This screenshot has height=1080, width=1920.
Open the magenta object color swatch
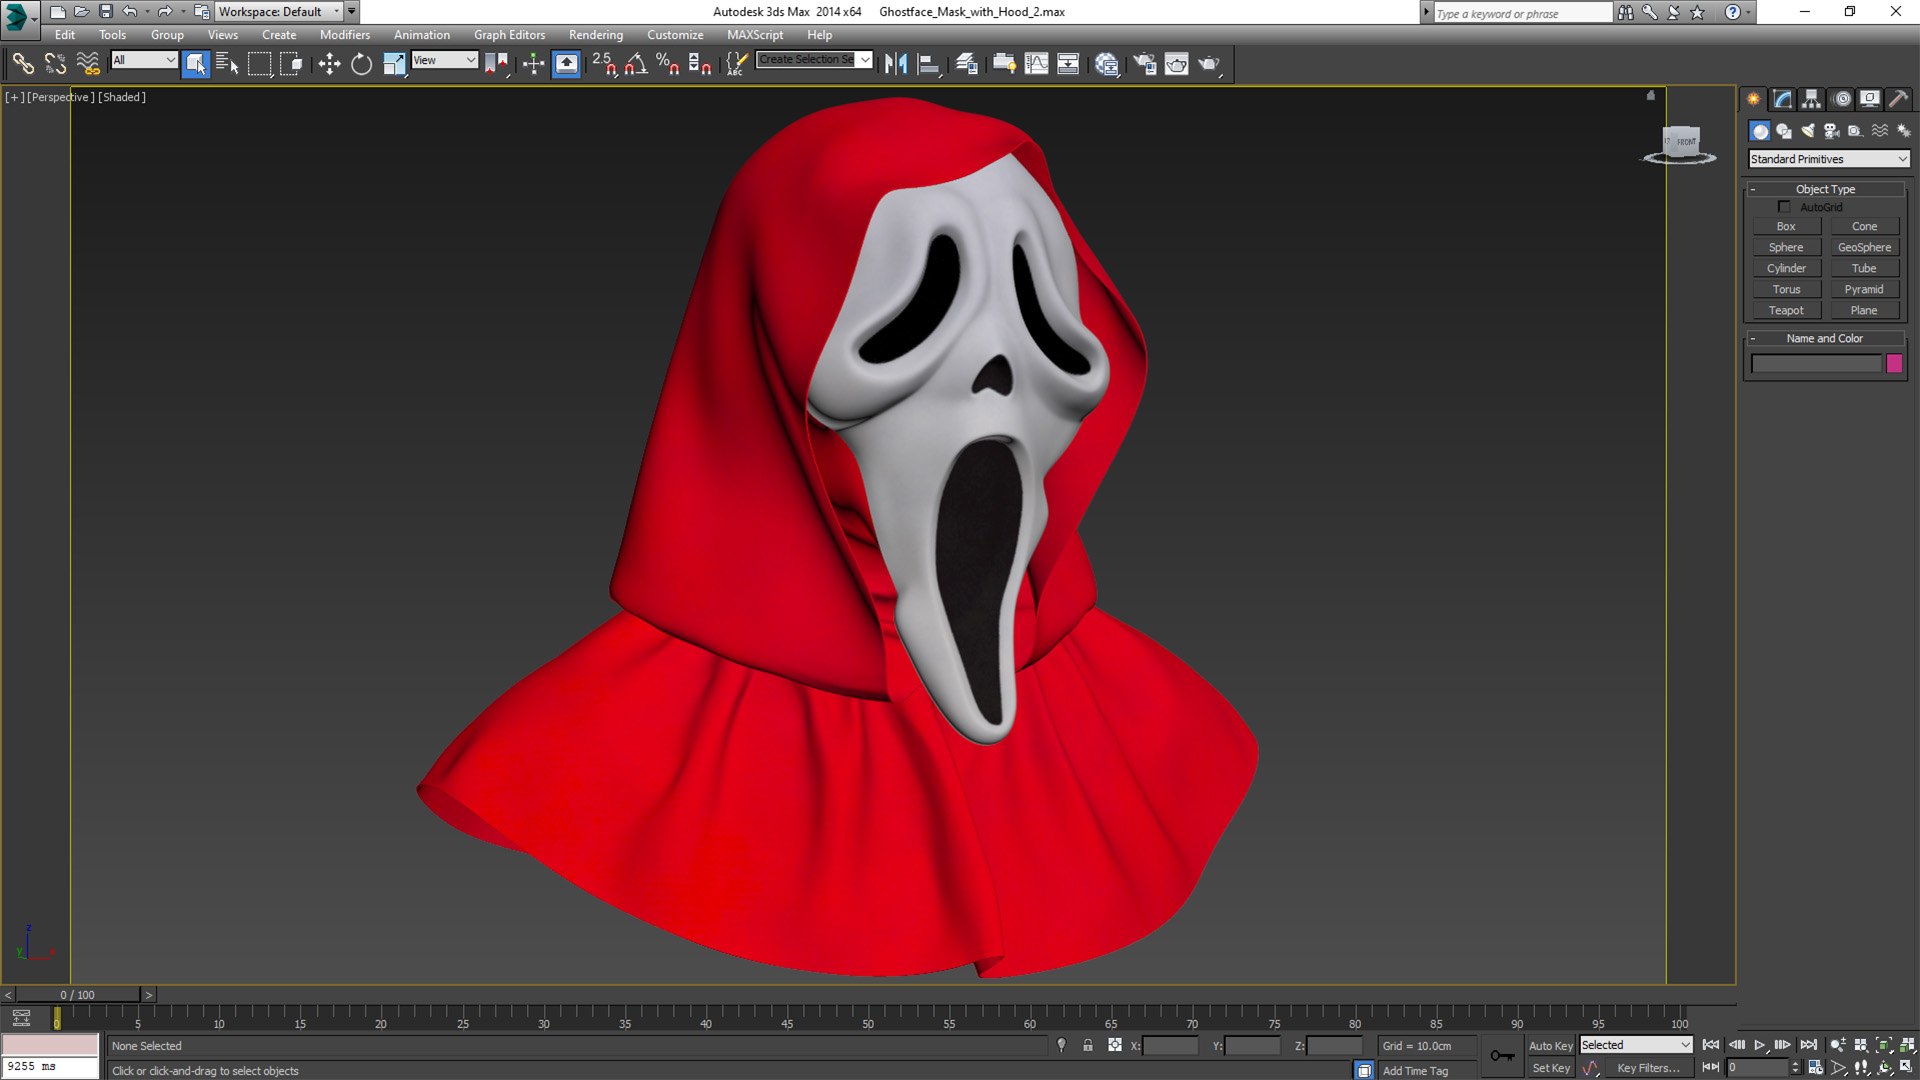tap(1894, 364)
